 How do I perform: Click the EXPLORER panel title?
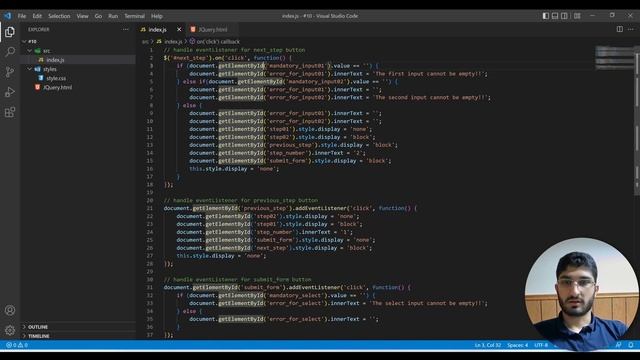pyautogui.click(x=39, y=29)
